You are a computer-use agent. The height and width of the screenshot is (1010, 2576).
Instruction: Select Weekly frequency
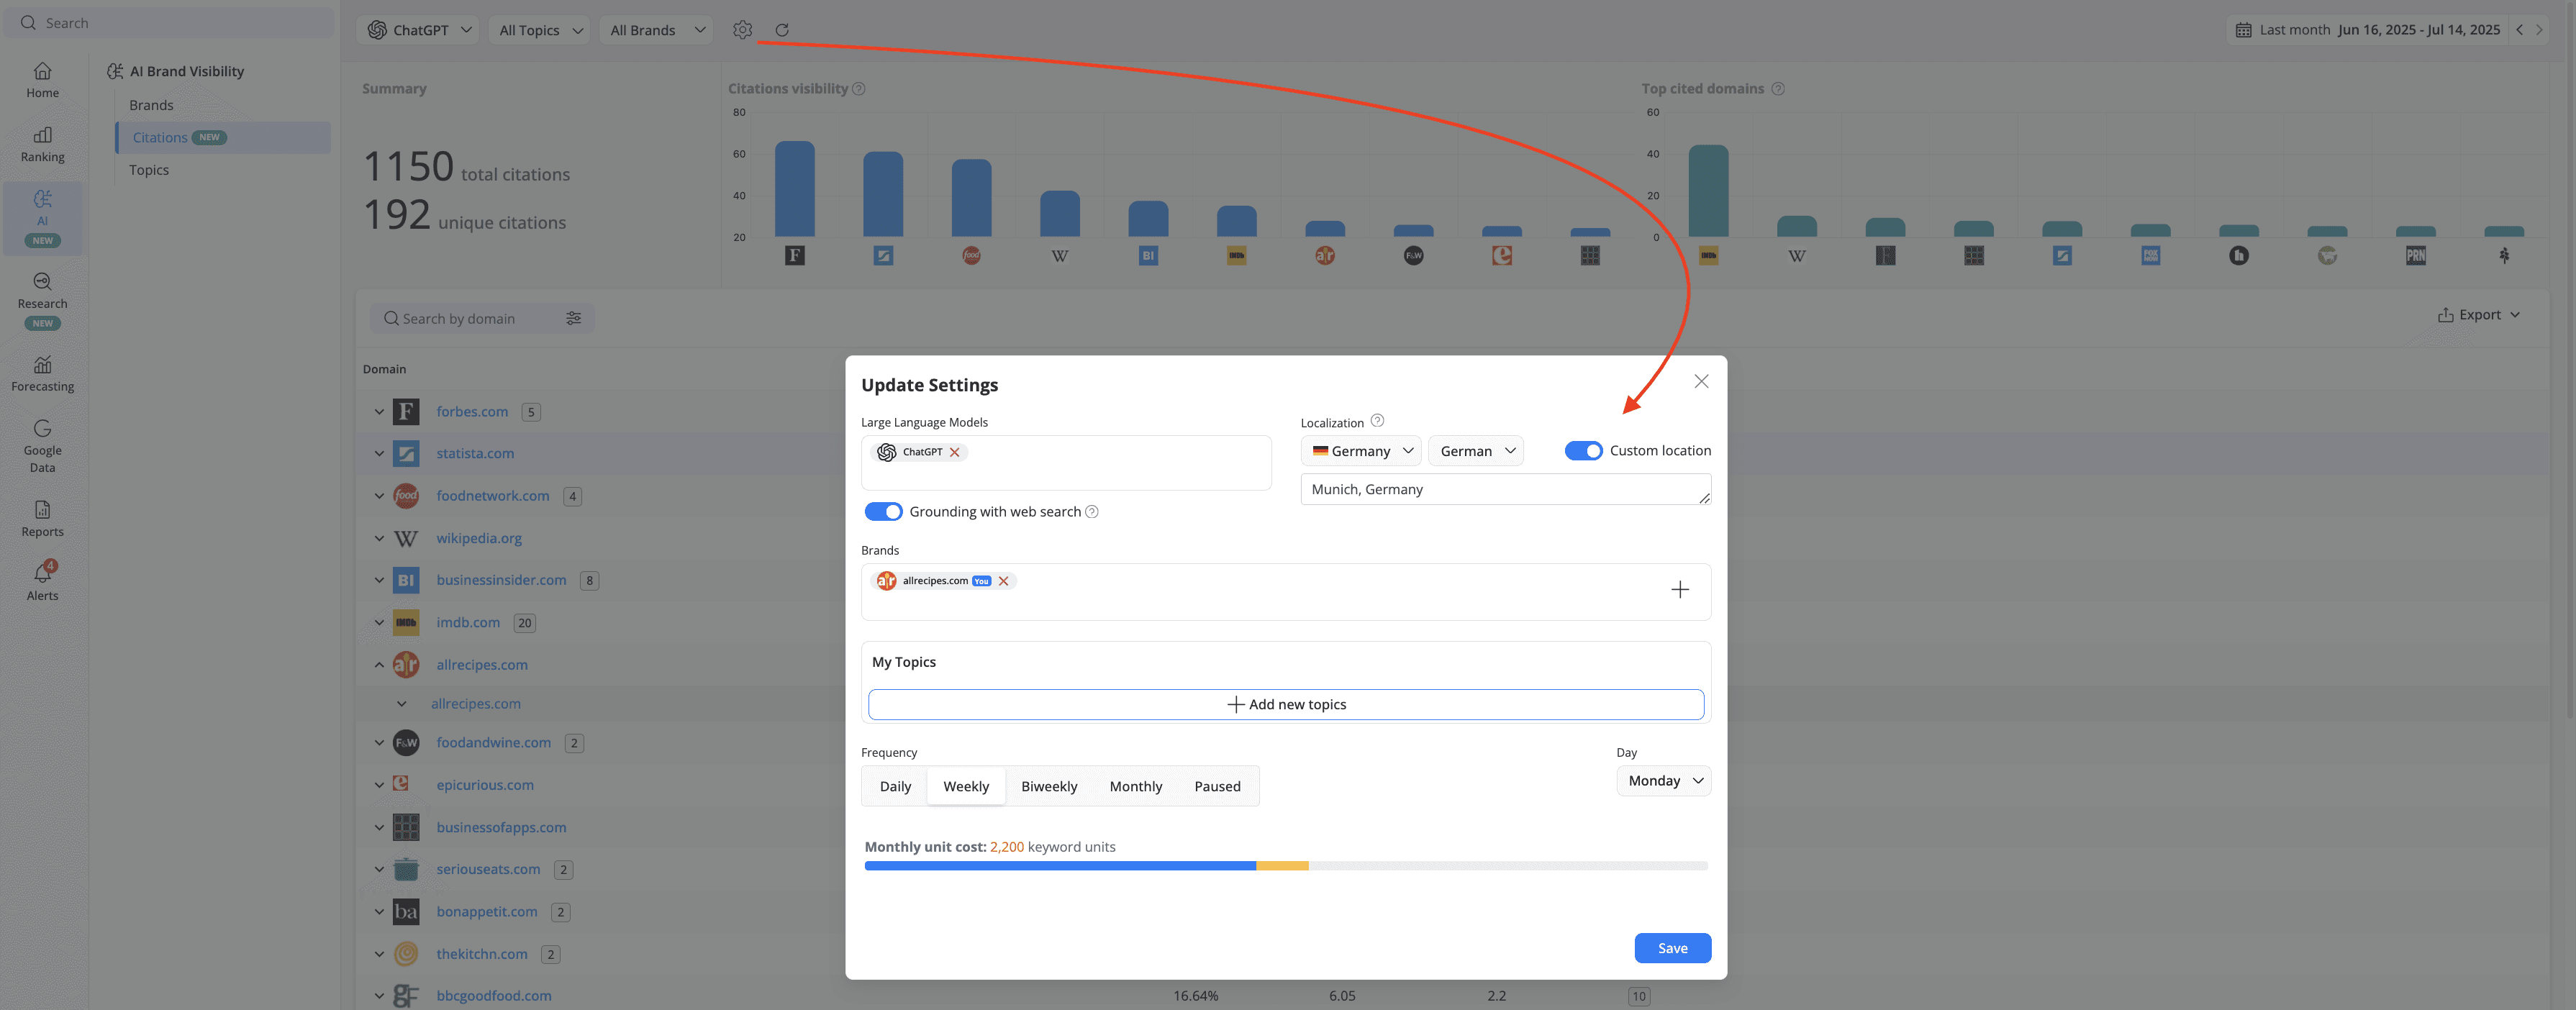click(x=966, y=786)
